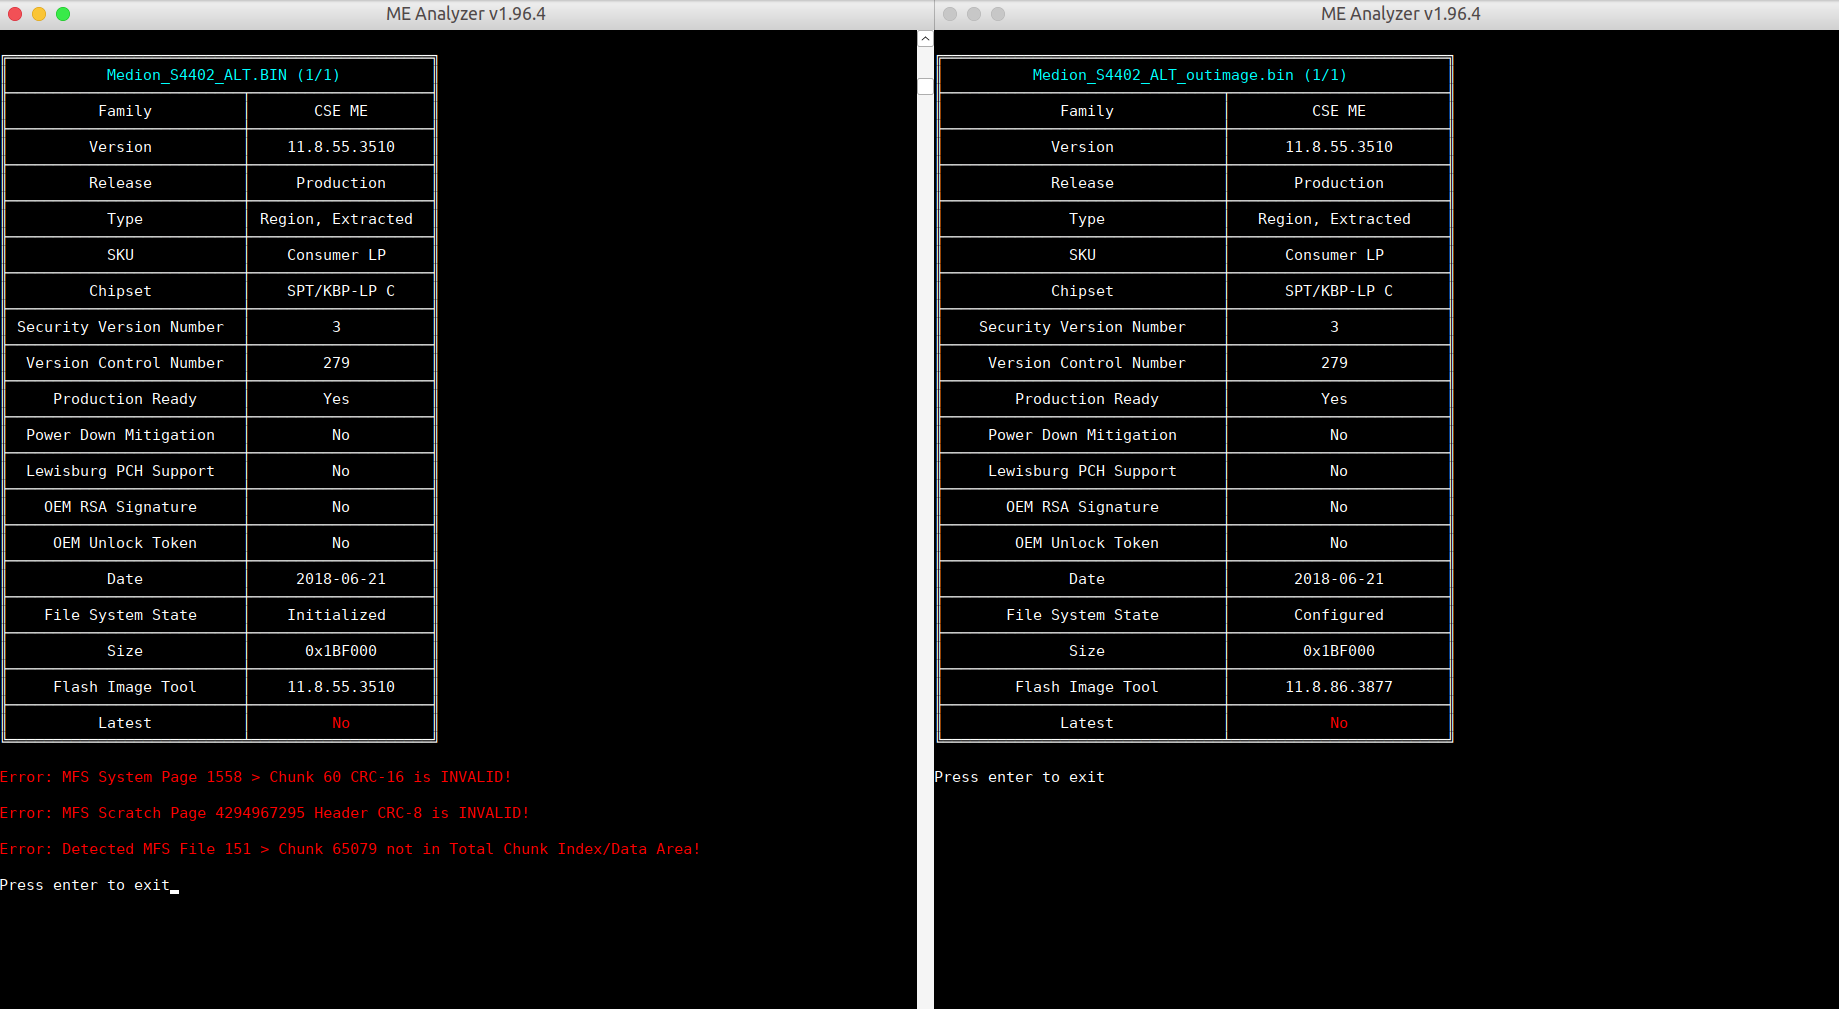
Task: Click 'OEM Unlock Token' label in ALT.BIN table
Action: click(125, 543)
